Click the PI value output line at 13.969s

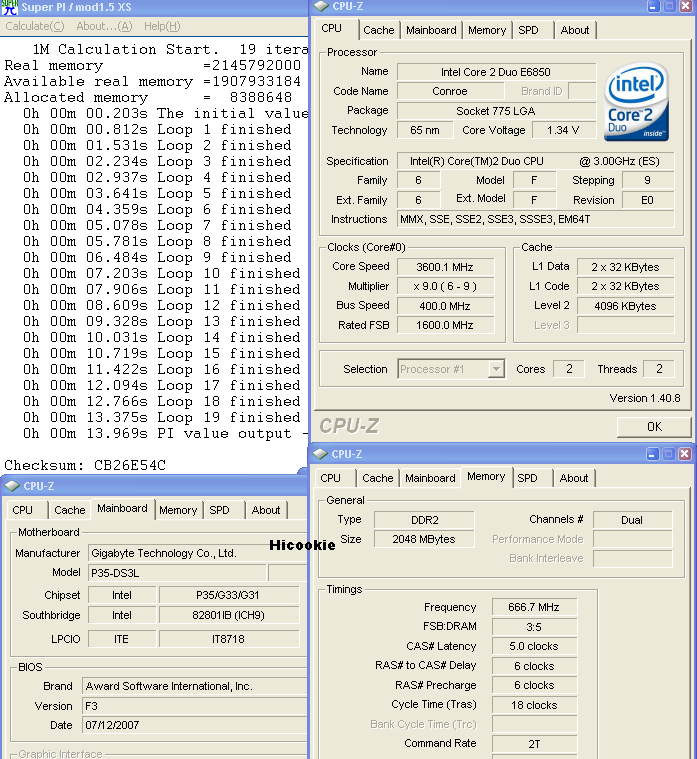click(165, 433)
